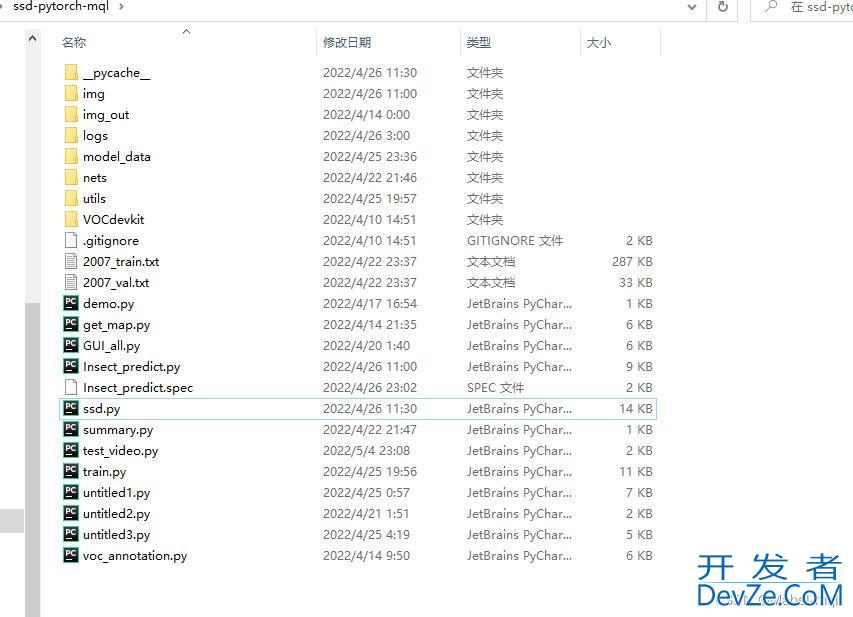
Task: Click the Insect_predict.spec file icon
Action: coord(71,387)
